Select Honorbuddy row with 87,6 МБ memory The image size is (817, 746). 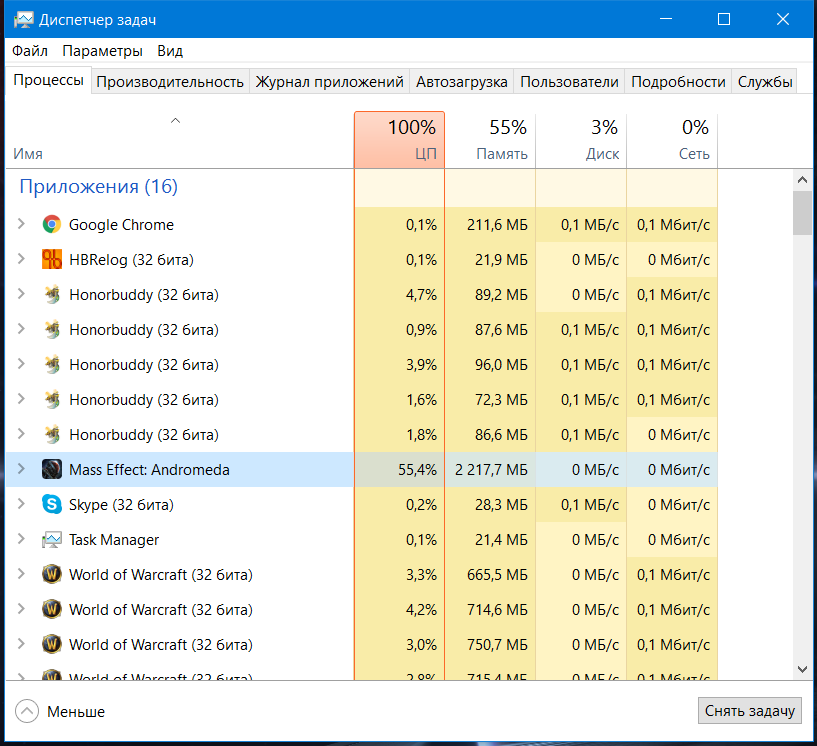click(362, 330)
